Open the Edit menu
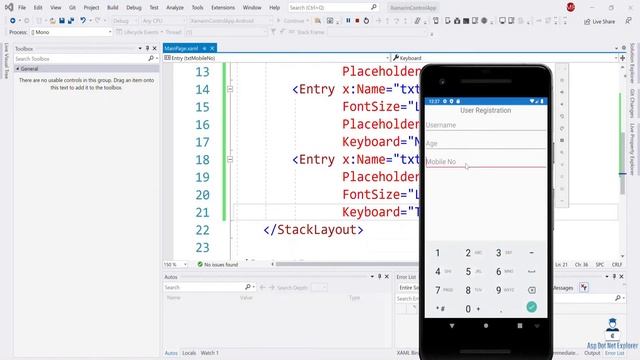Viewport: 640px width, 360px height. point(38,7)
